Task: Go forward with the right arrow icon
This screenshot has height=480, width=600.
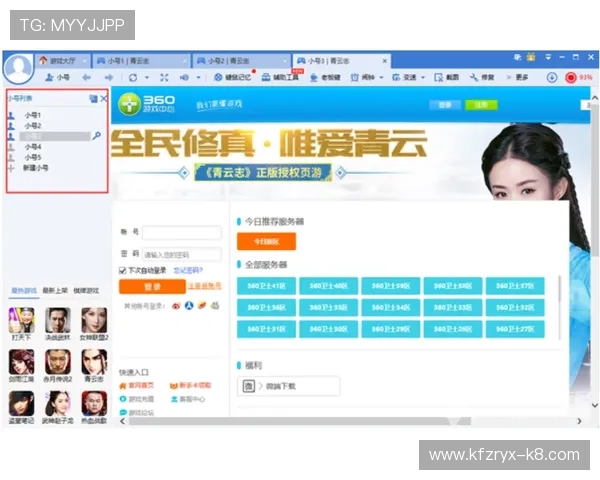Action: click(109, 78)
